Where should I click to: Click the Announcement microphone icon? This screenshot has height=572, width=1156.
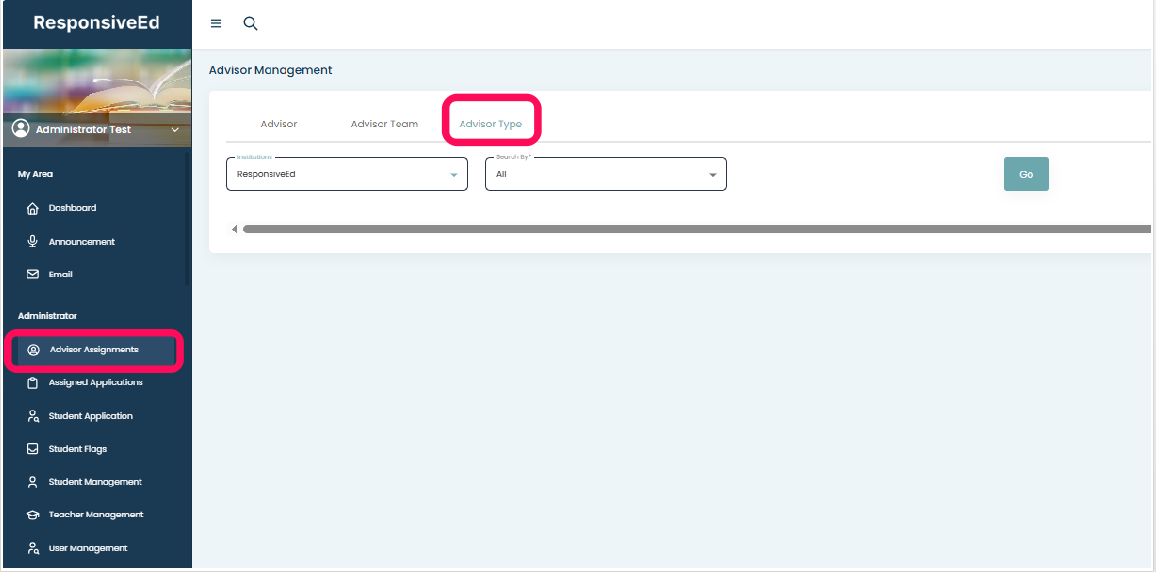pos(32,241)
